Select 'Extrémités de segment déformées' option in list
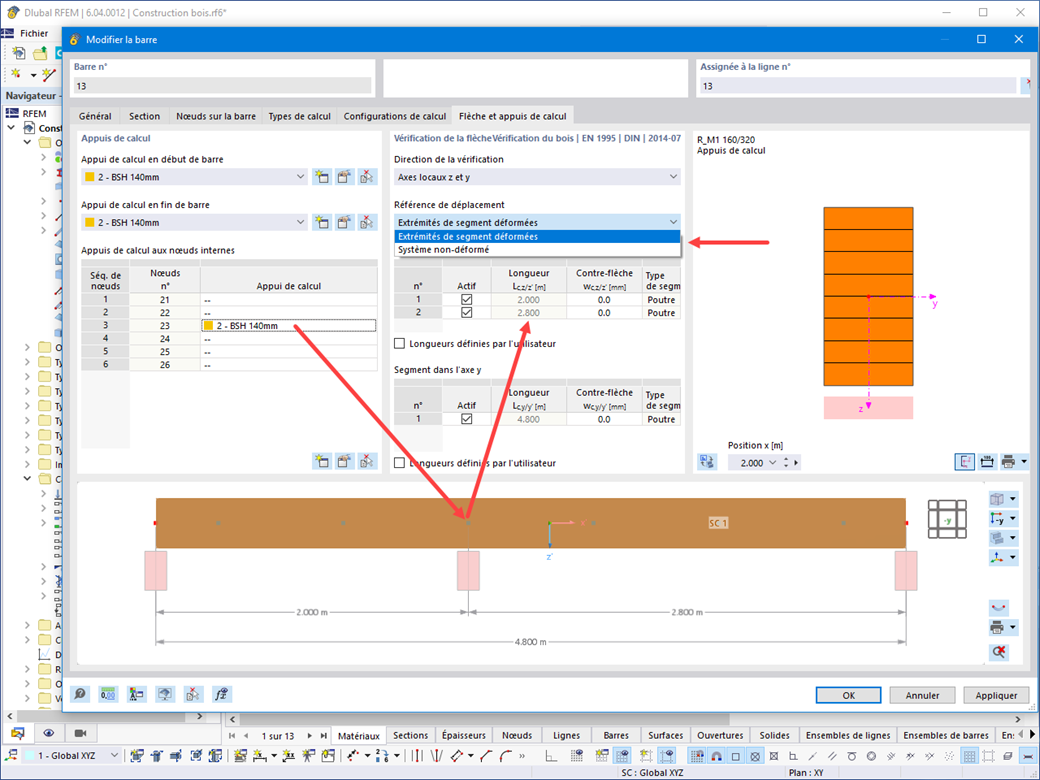The width and height of the screenshot is (1040, 780). pyautogui.click(x=537, y=237)
